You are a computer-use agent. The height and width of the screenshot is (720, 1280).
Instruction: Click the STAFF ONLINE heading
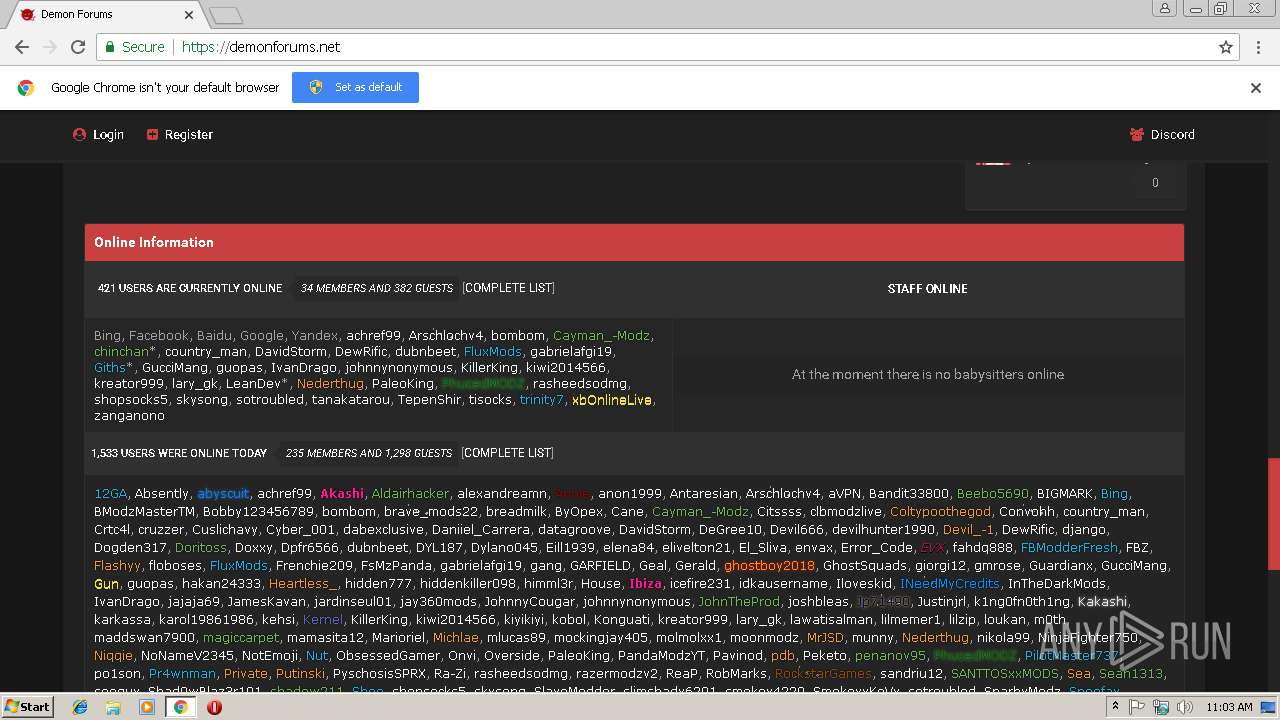tap(927, 289)
